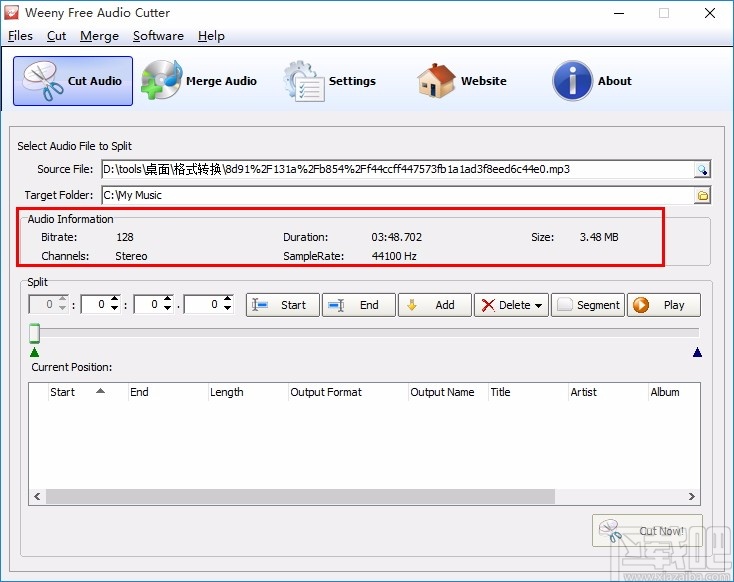Click the position slider thumb

(34, 333)
